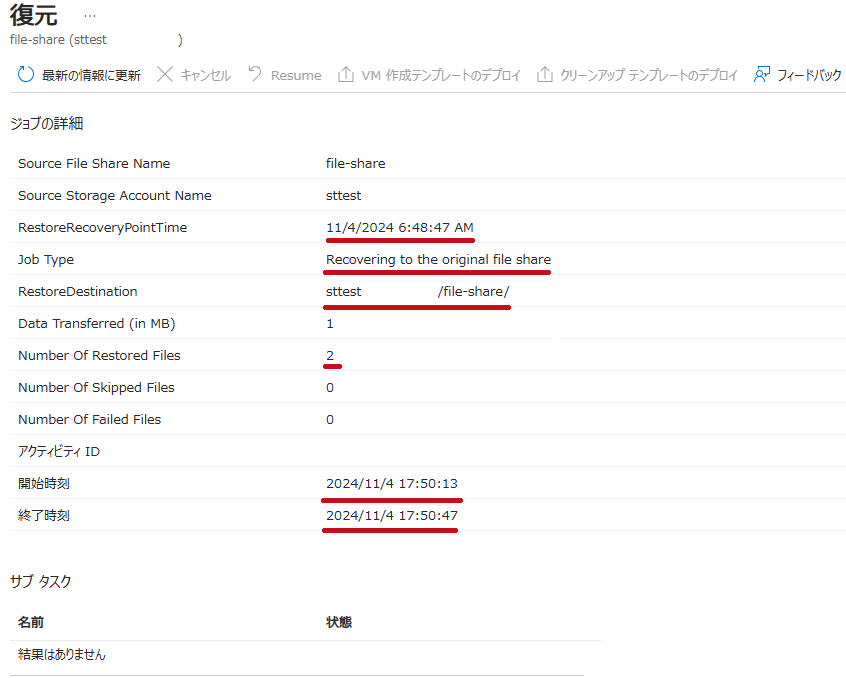Click the cleanup template deploy upload icon
The width and height of the screenshot is (846, 678).
click(544, 74)
